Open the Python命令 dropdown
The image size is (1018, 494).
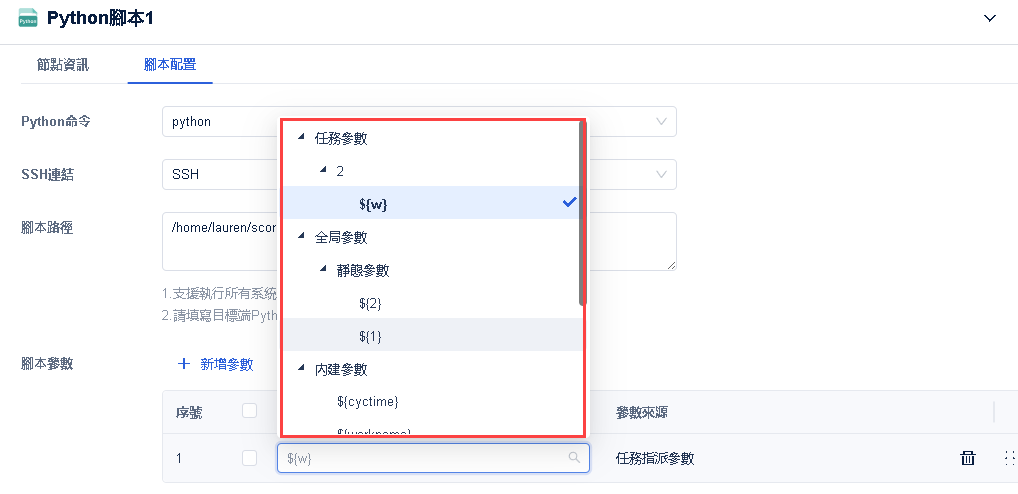point(661,122)
